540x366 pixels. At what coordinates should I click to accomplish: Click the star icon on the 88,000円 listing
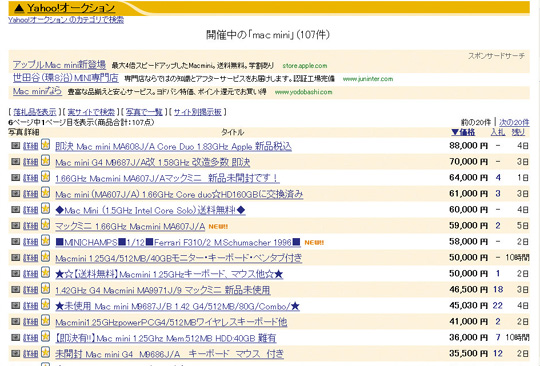[x=45, y=144]
